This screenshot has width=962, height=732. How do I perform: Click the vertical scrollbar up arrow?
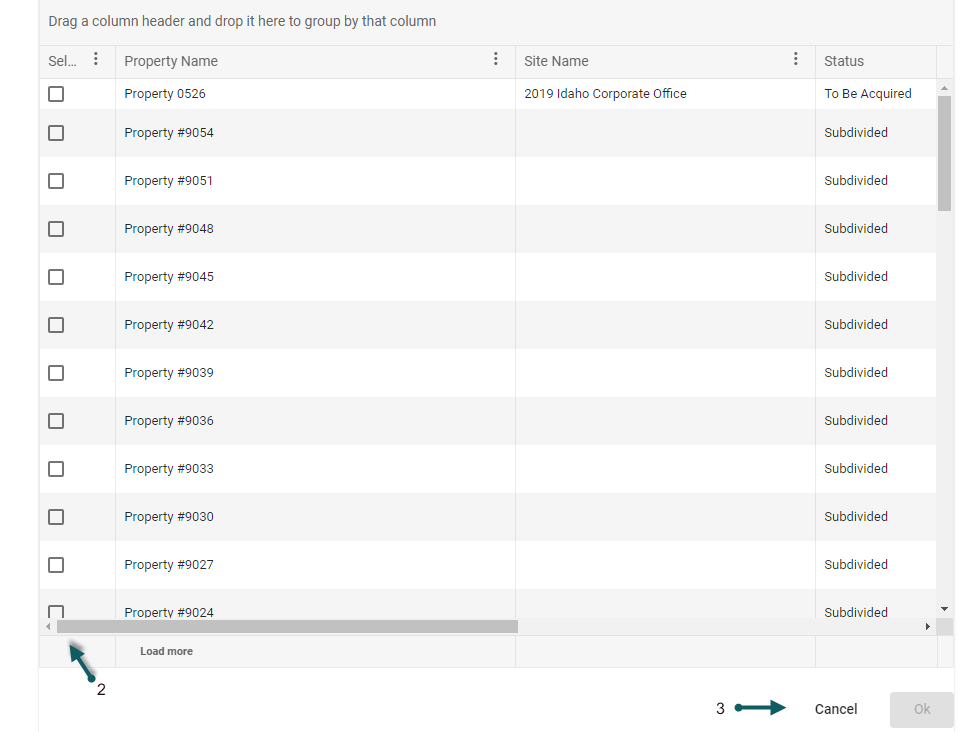pyautogui.click(x=945, y=89)
